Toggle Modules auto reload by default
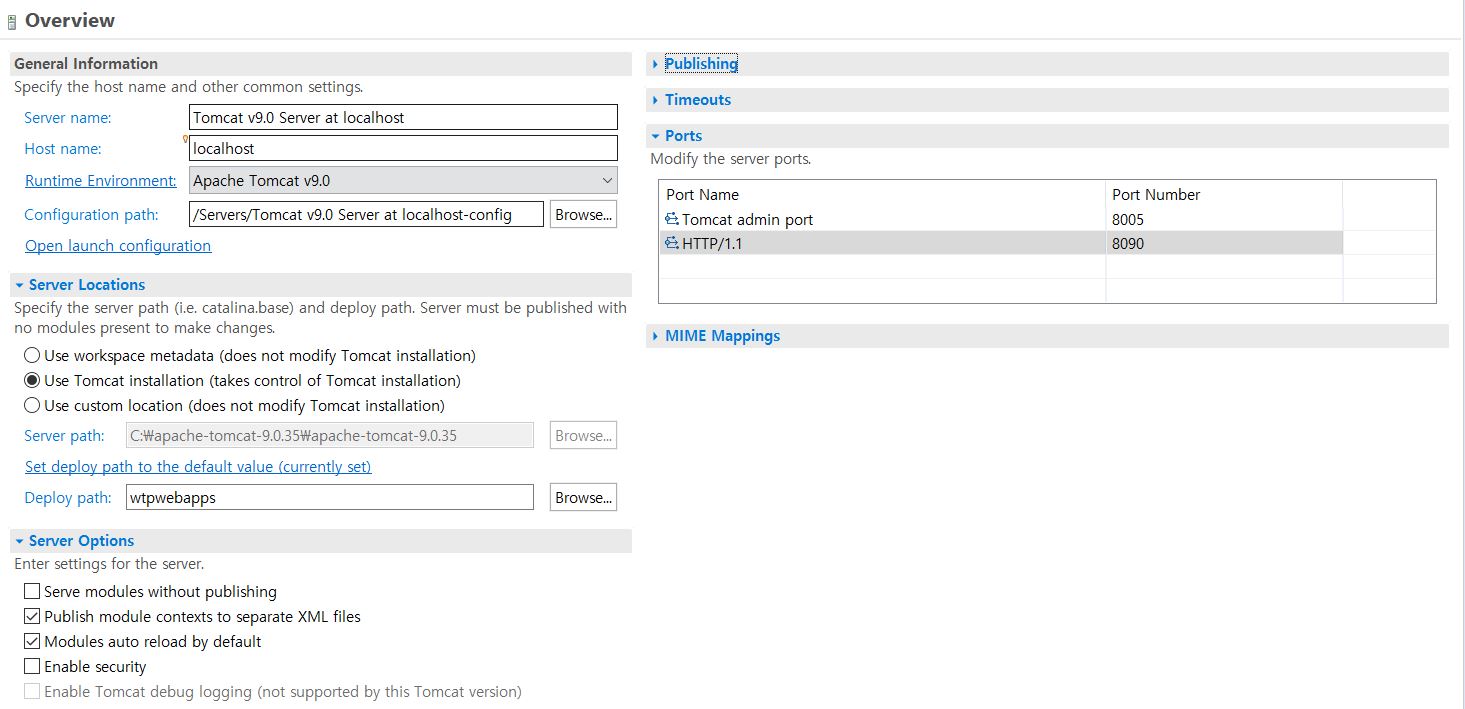1465x709 pixels. pos(32,641)
